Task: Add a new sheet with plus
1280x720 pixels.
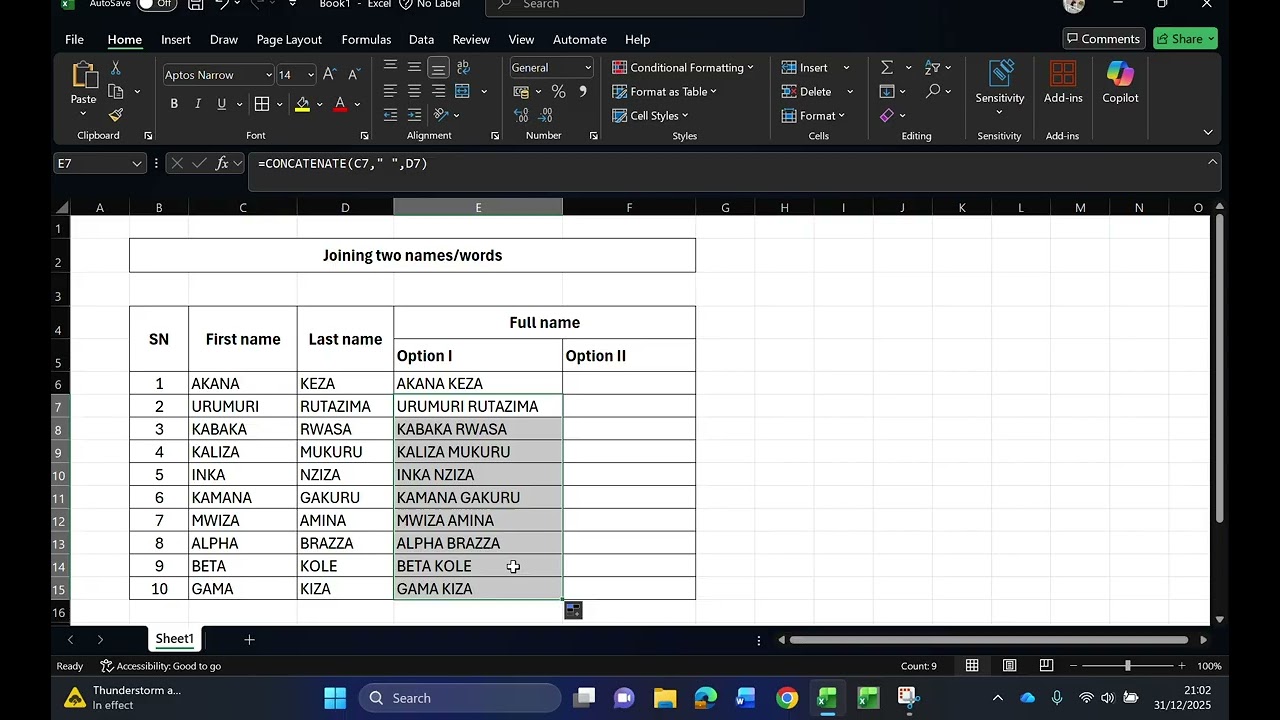Action: click(249, 639)
